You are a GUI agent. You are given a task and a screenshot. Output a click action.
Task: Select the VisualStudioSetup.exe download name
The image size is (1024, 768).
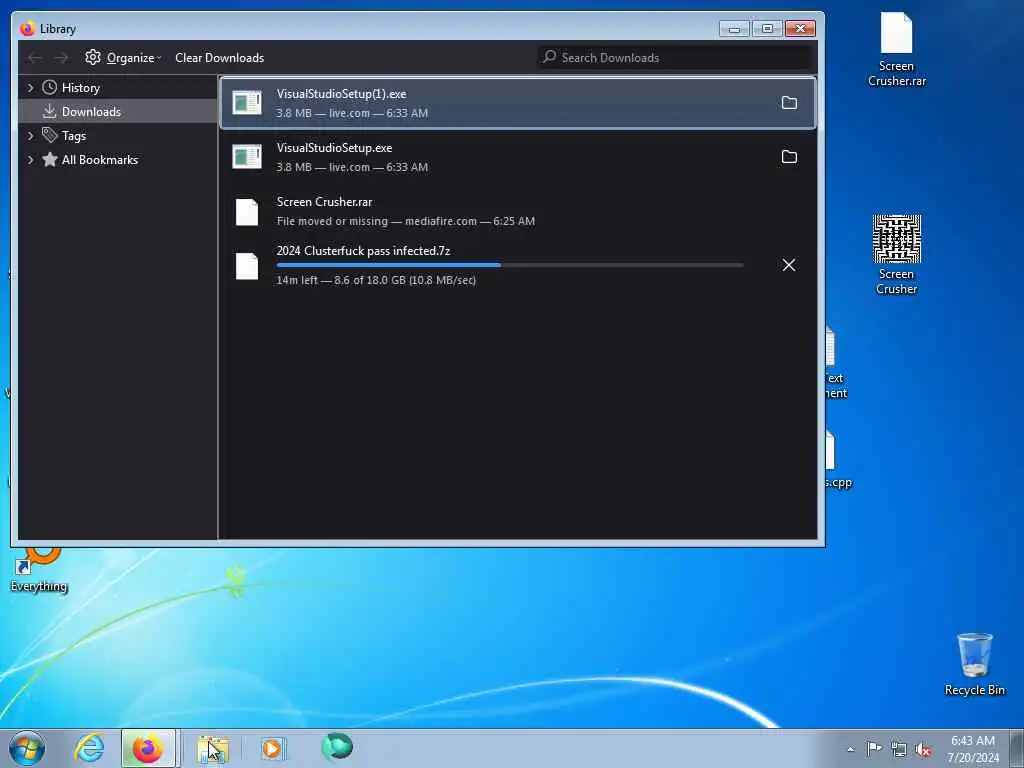pyautogui.click(x=334, y=148)
